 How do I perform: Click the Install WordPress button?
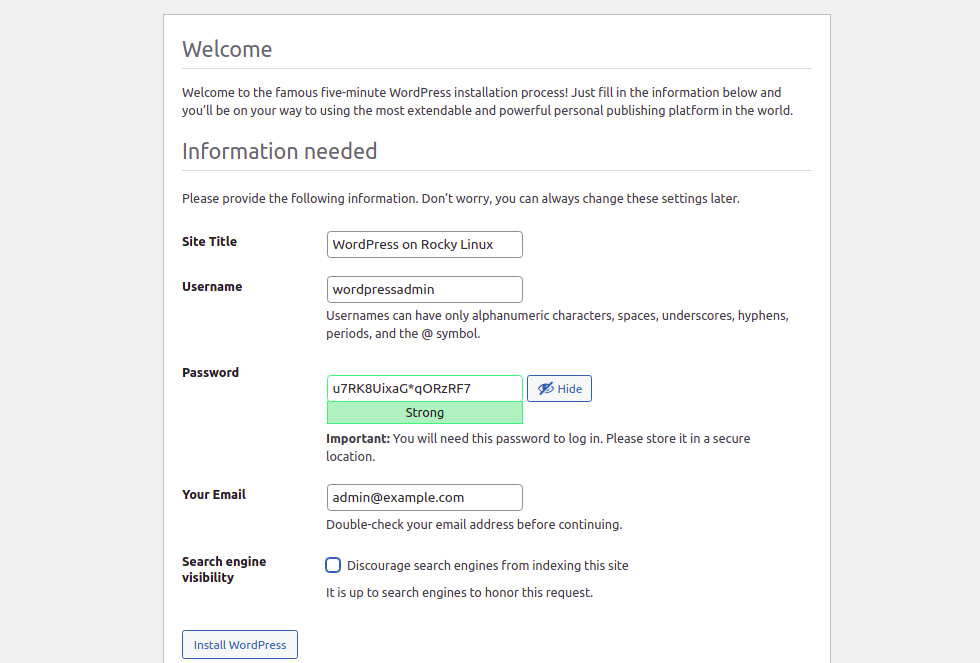[x=240, y=644]
